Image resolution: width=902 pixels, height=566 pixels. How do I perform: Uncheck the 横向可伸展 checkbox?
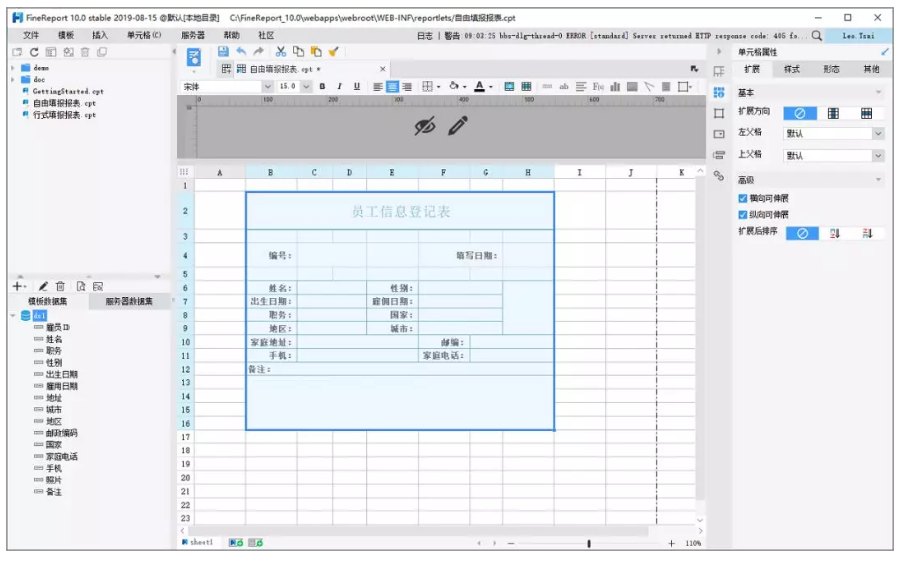(743, 198)
